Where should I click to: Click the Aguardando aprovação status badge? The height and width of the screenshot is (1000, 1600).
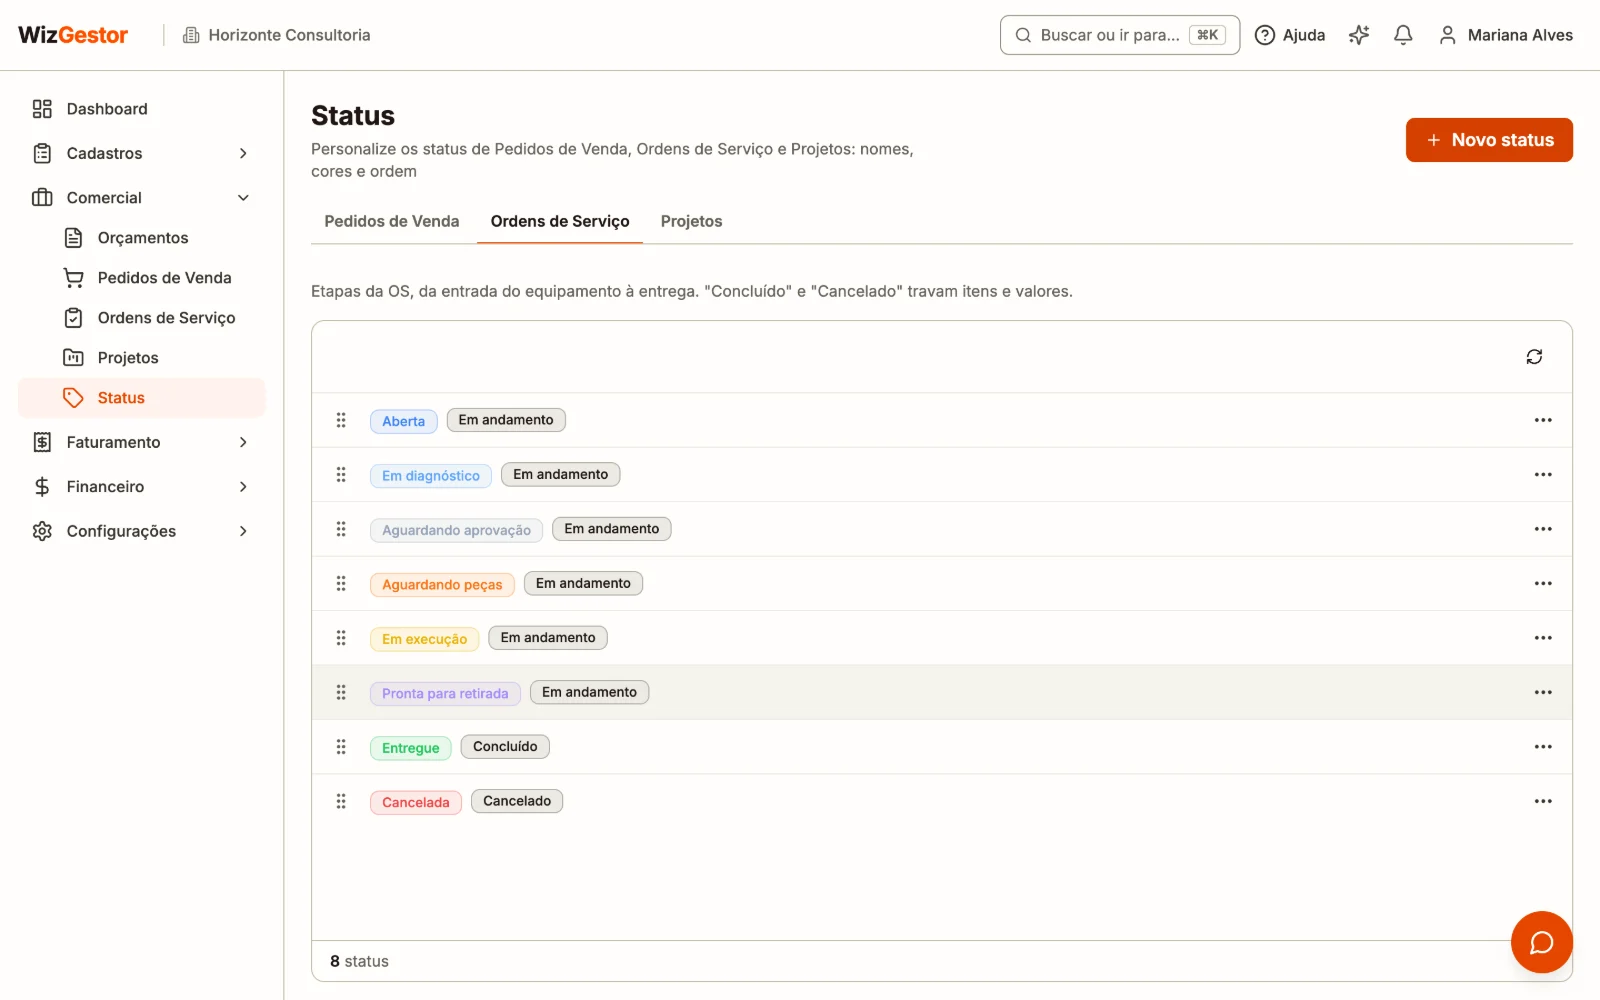pyautogui.click(x=456, y=530)
